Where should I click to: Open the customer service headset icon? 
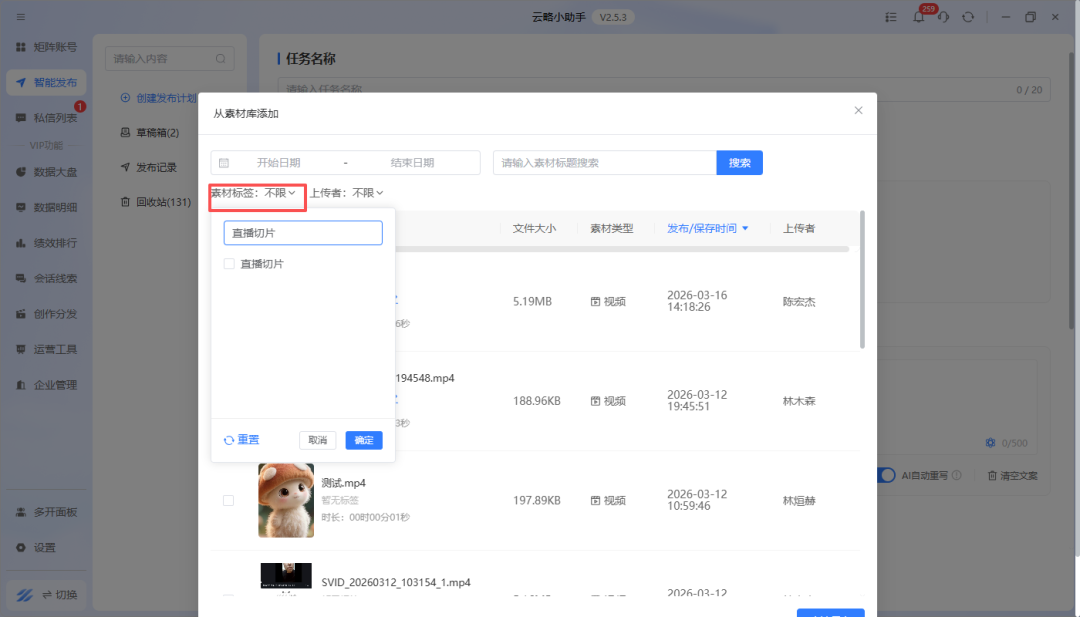[x=942, y=18]
